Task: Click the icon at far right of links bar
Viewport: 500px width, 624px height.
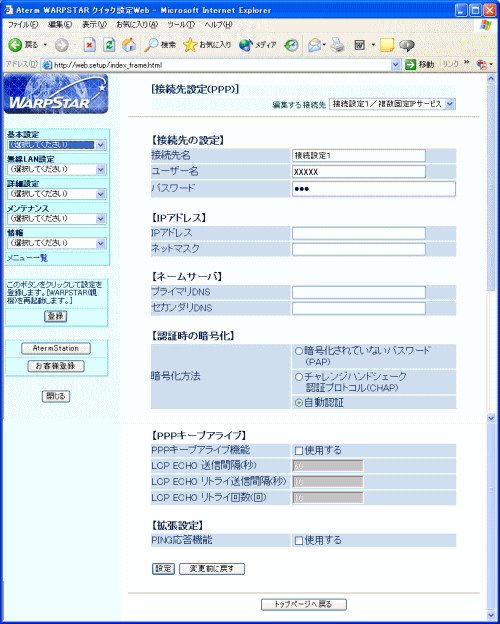Action: coord(481,64)
